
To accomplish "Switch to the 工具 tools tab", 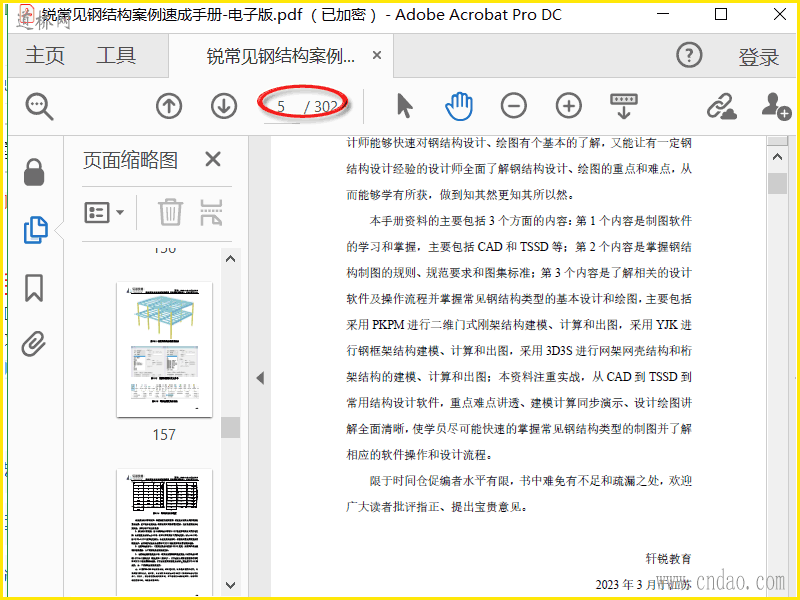I will [x=116, y=55].
